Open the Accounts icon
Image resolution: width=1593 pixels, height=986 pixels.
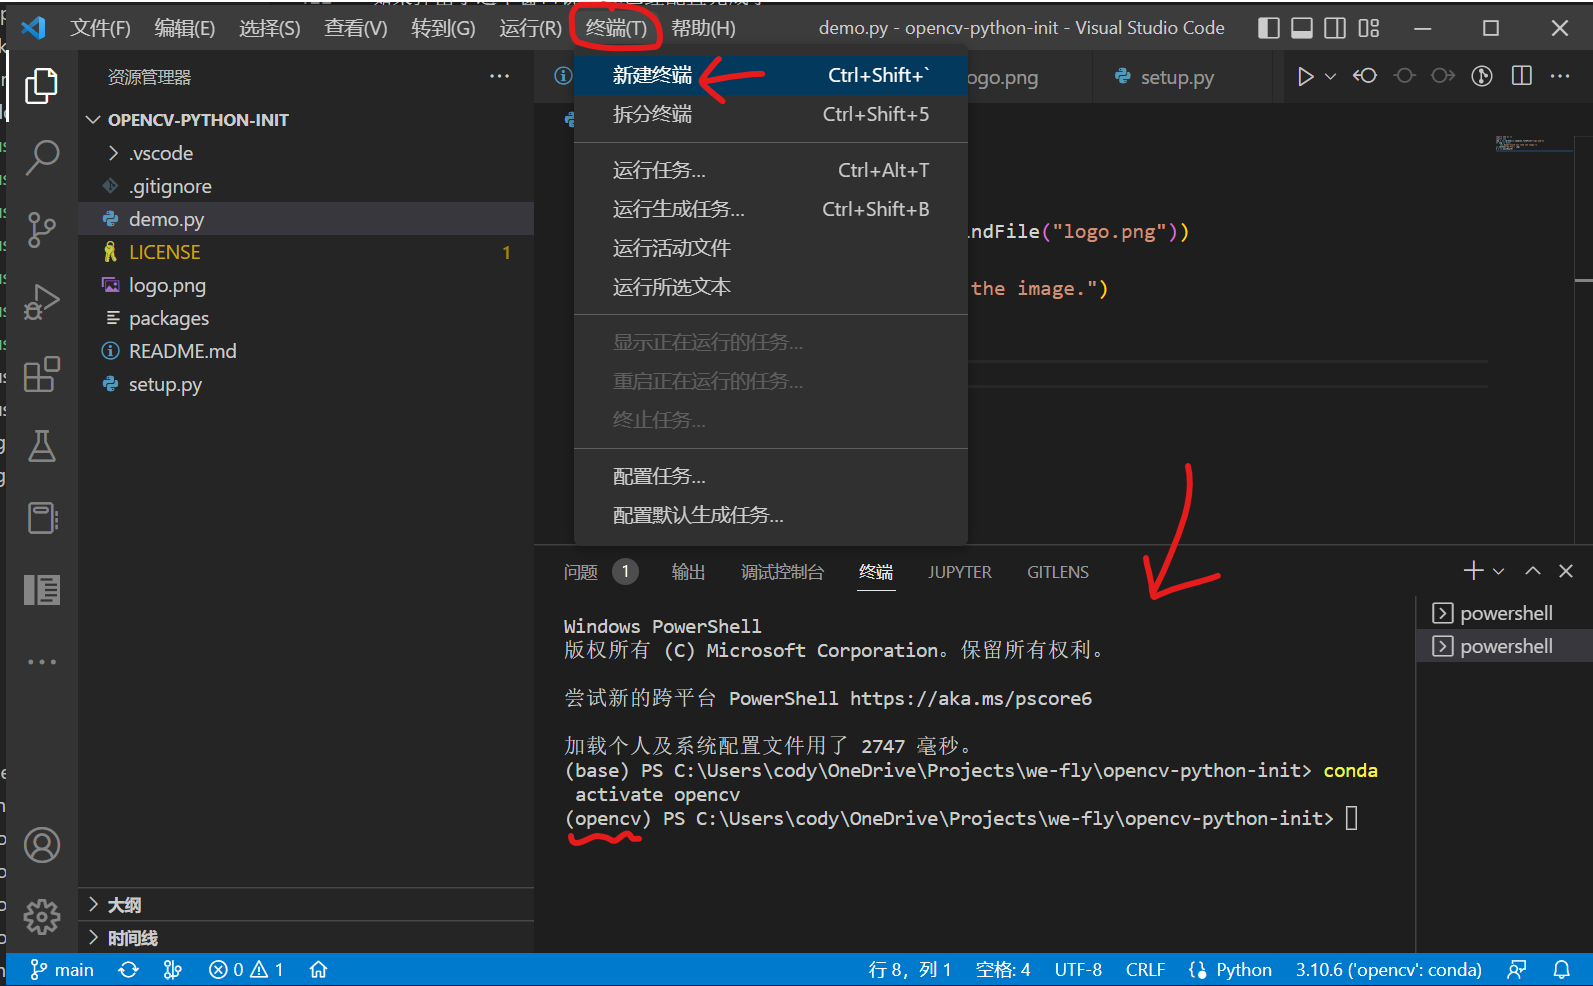tap(41, 846)
